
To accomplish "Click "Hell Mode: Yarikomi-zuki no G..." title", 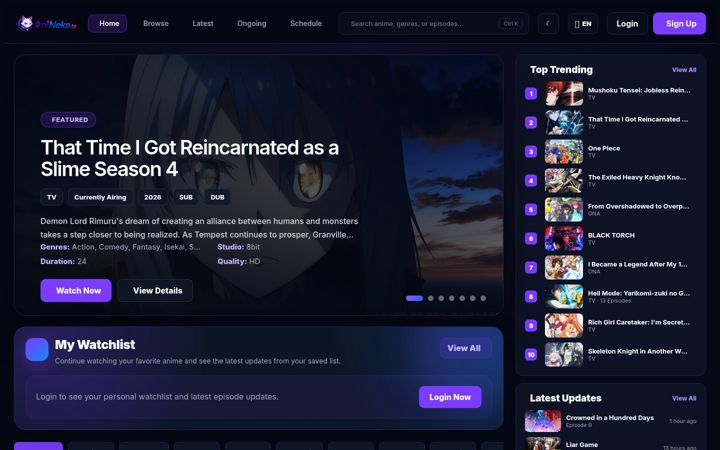I will point(639,293).
